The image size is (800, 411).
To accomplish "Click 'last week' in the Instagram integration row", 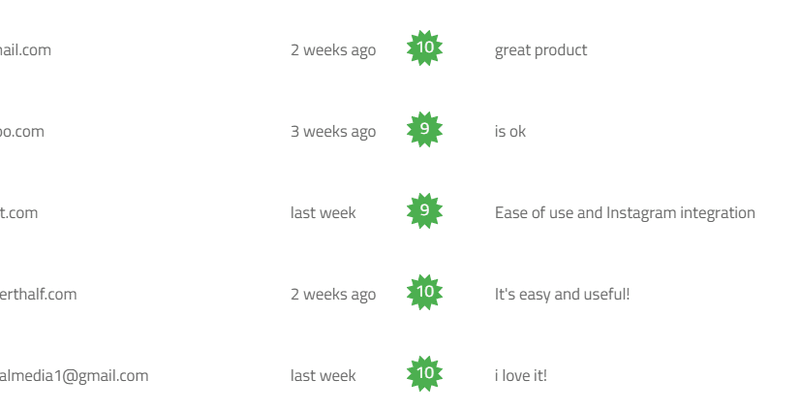I will [x=323, y=213].
